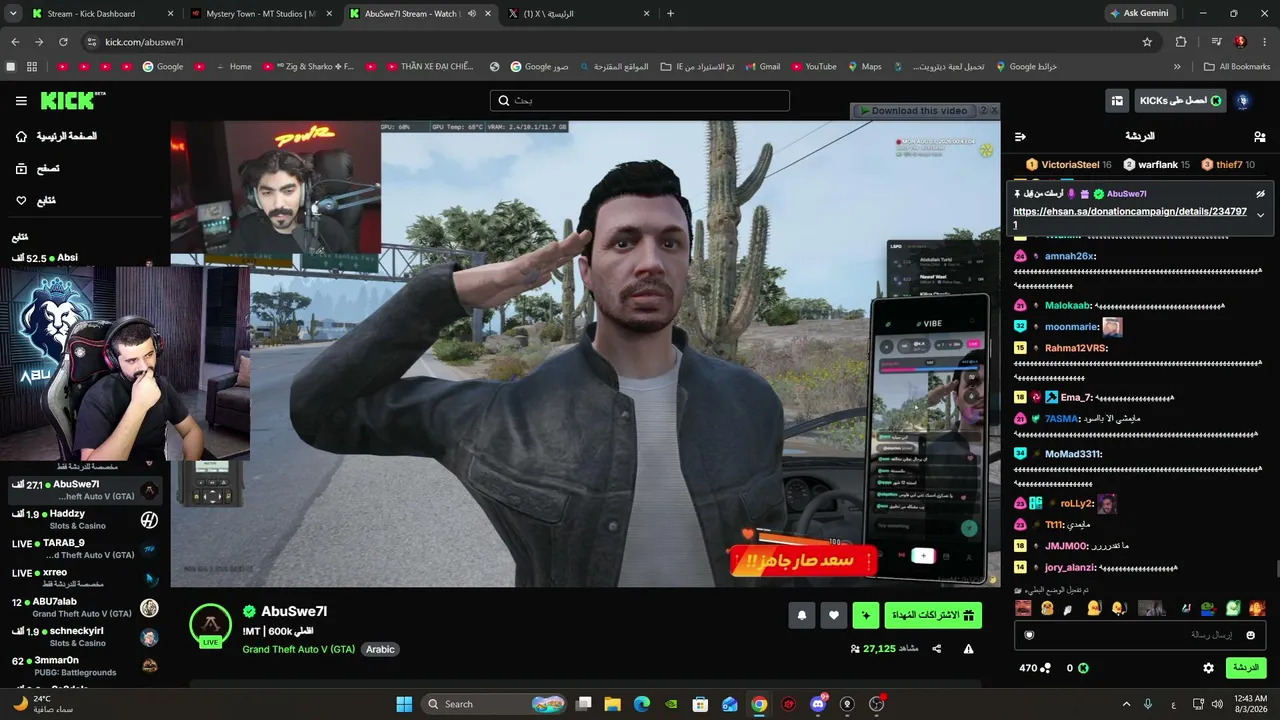Open the Home page house icon in the Kick sidebar
Image resolution: width=1280 pixels, height=720 pixels.
(x=21, y=136)
